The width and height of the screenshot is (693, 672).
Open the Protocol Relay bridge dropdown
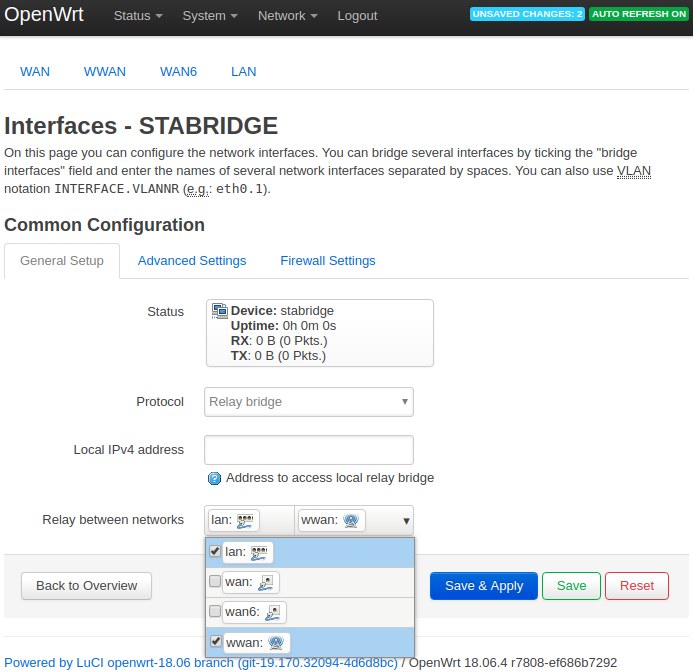309,402
